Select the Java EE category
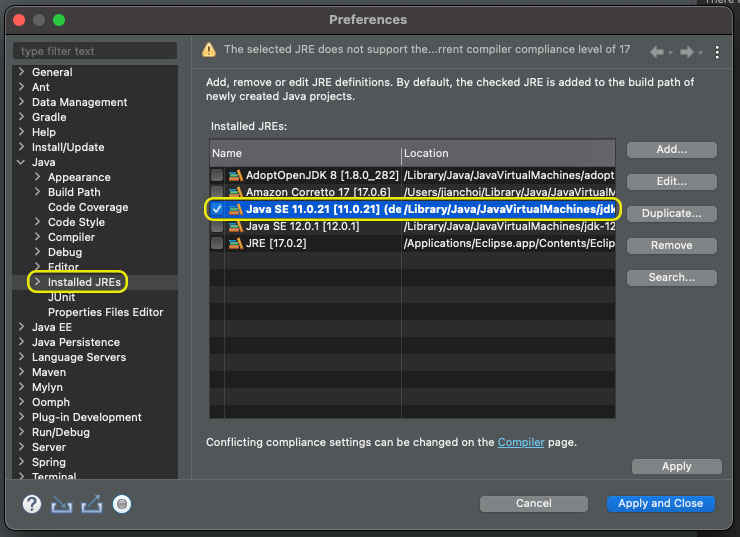Image resolution: width=740 pixels, height=537 pixels. 52,327
